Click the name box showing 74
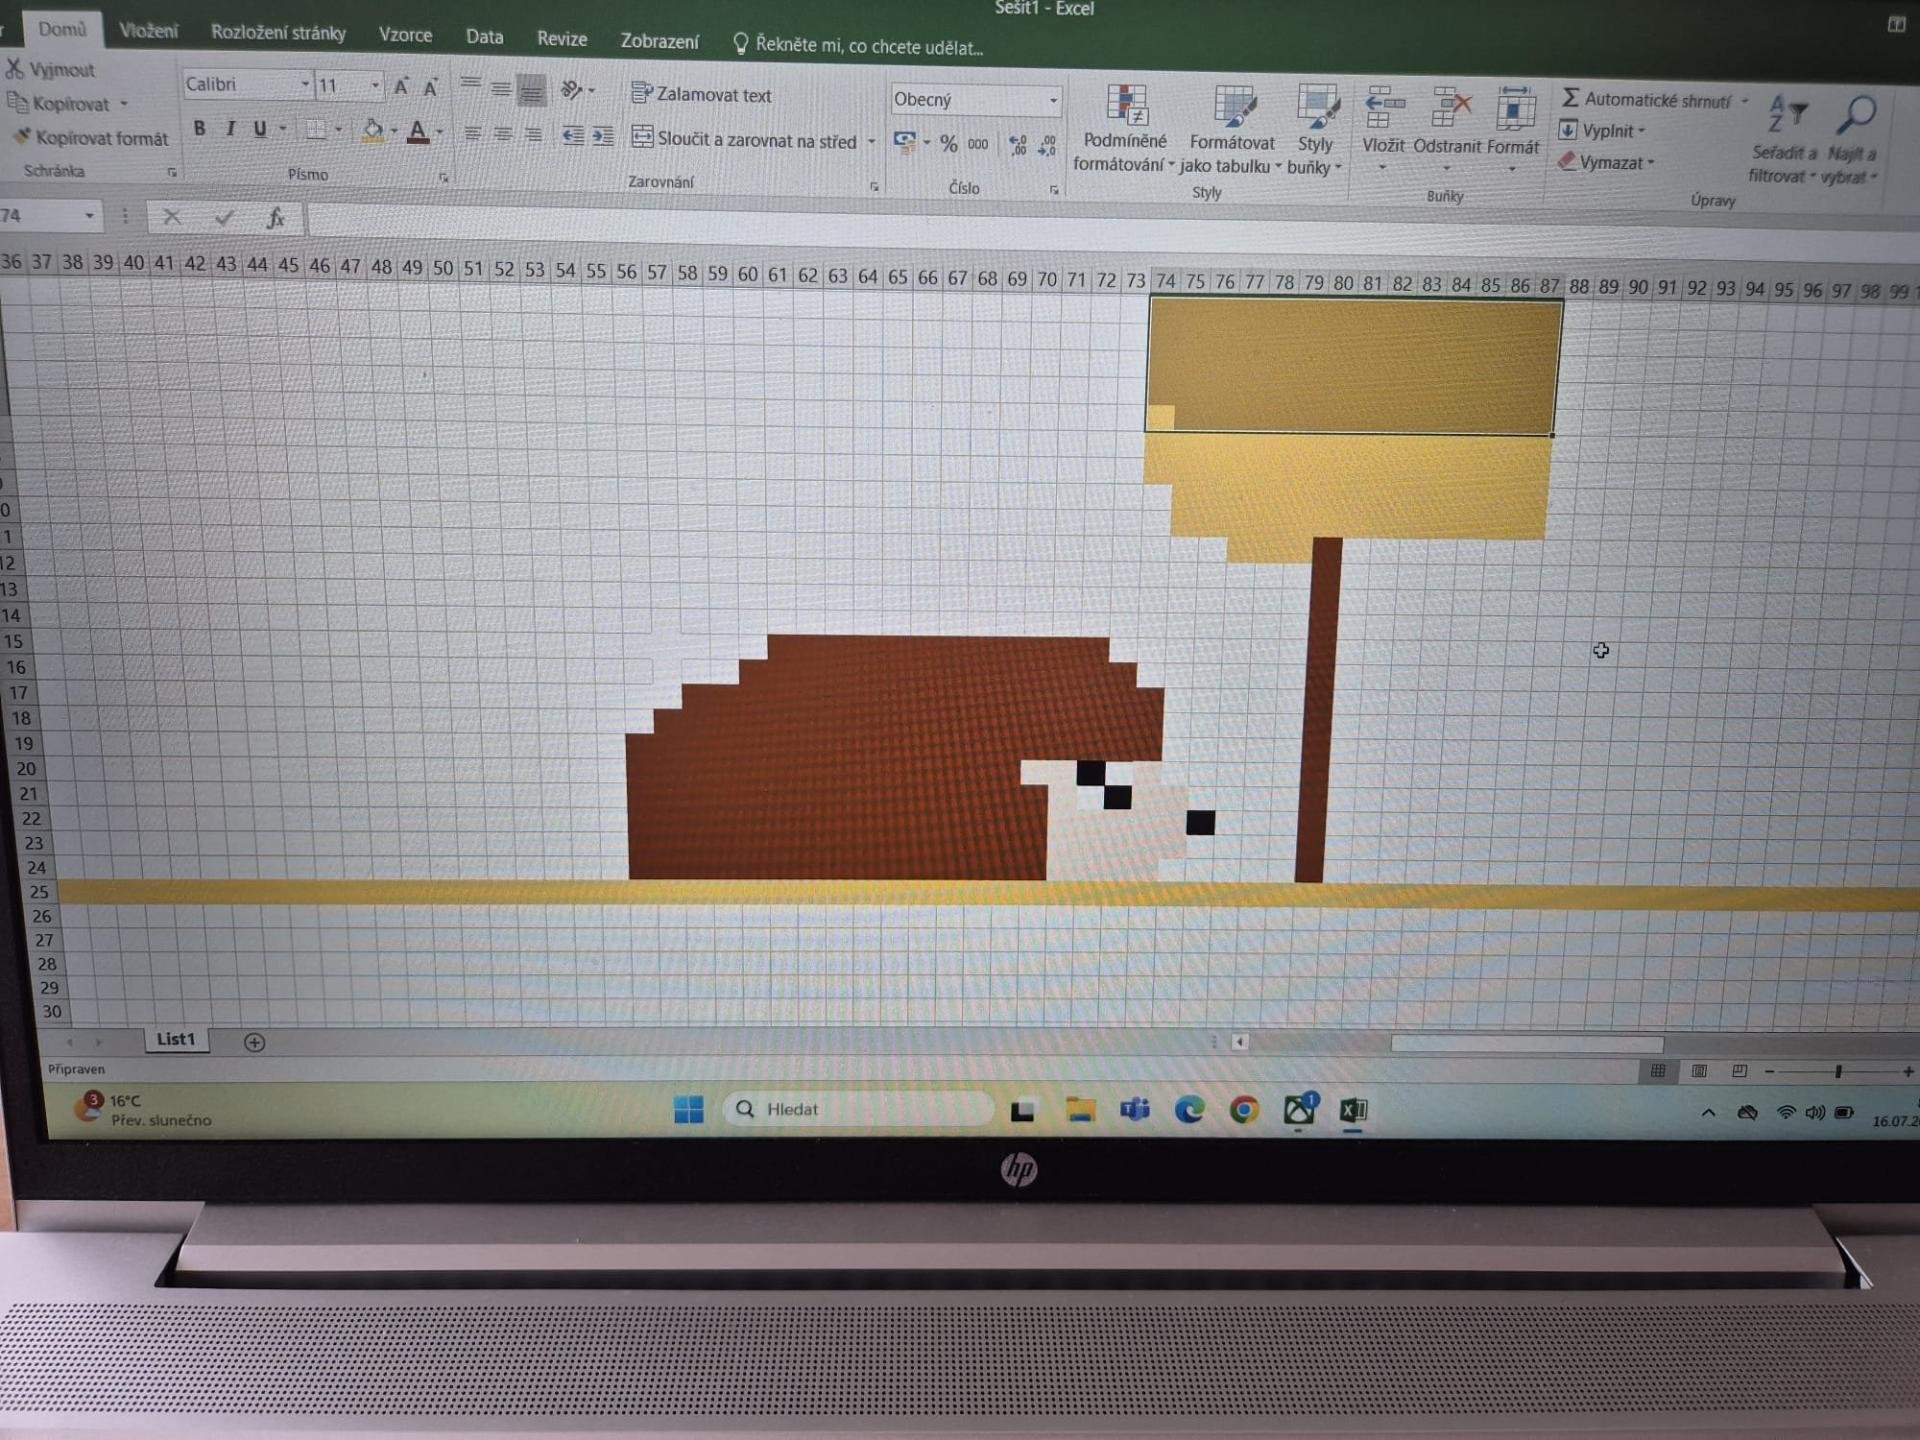The width and height of the screenshot is (1920, 1440). point(40,215)
